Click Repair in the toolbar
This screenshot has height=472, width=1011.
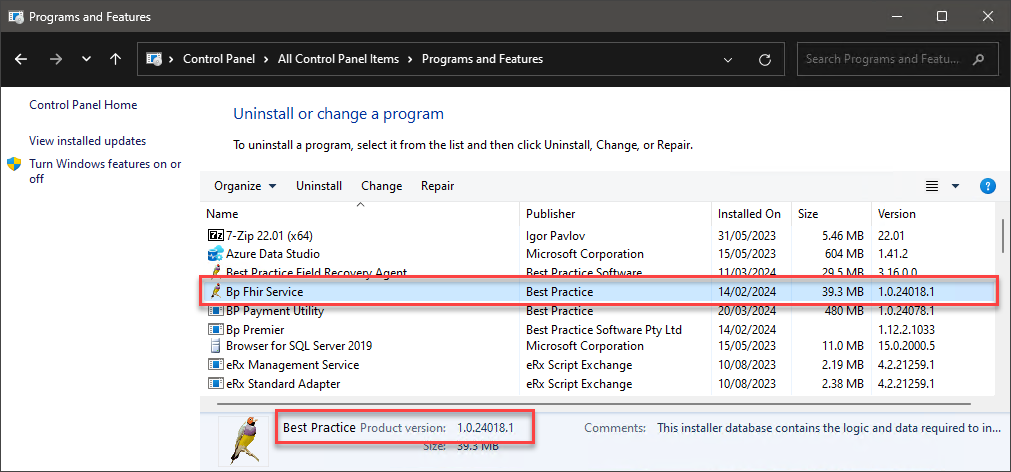[438, 186]
